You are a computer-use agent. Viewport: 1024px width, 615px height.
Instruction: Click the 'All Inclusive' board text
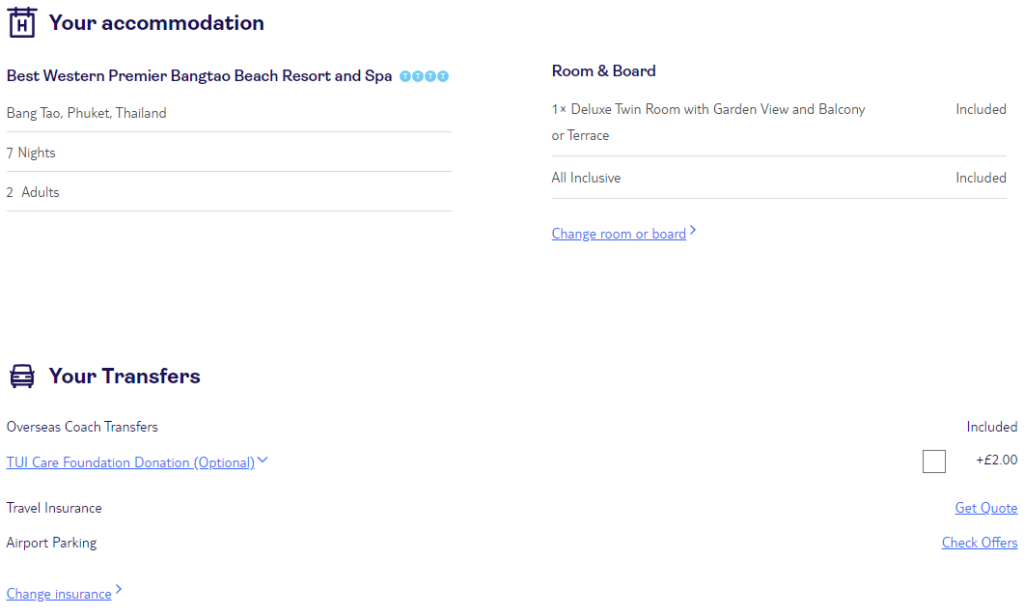tap(586, 178)
